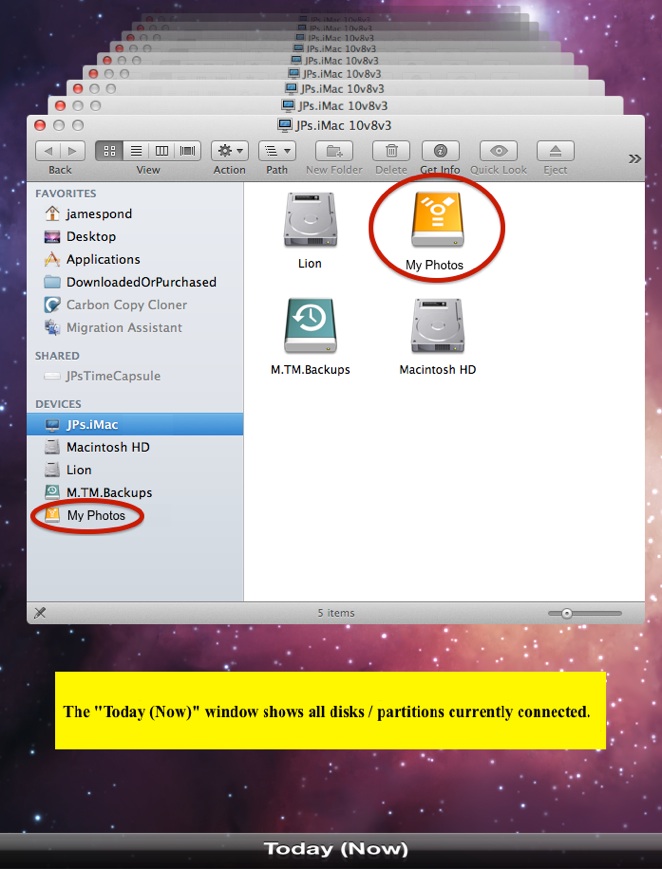The height and width of the screenshot is (869, 662).
Task: Click the Quick Look eye button
Action: pyautogui.click(x=498, y=151)
